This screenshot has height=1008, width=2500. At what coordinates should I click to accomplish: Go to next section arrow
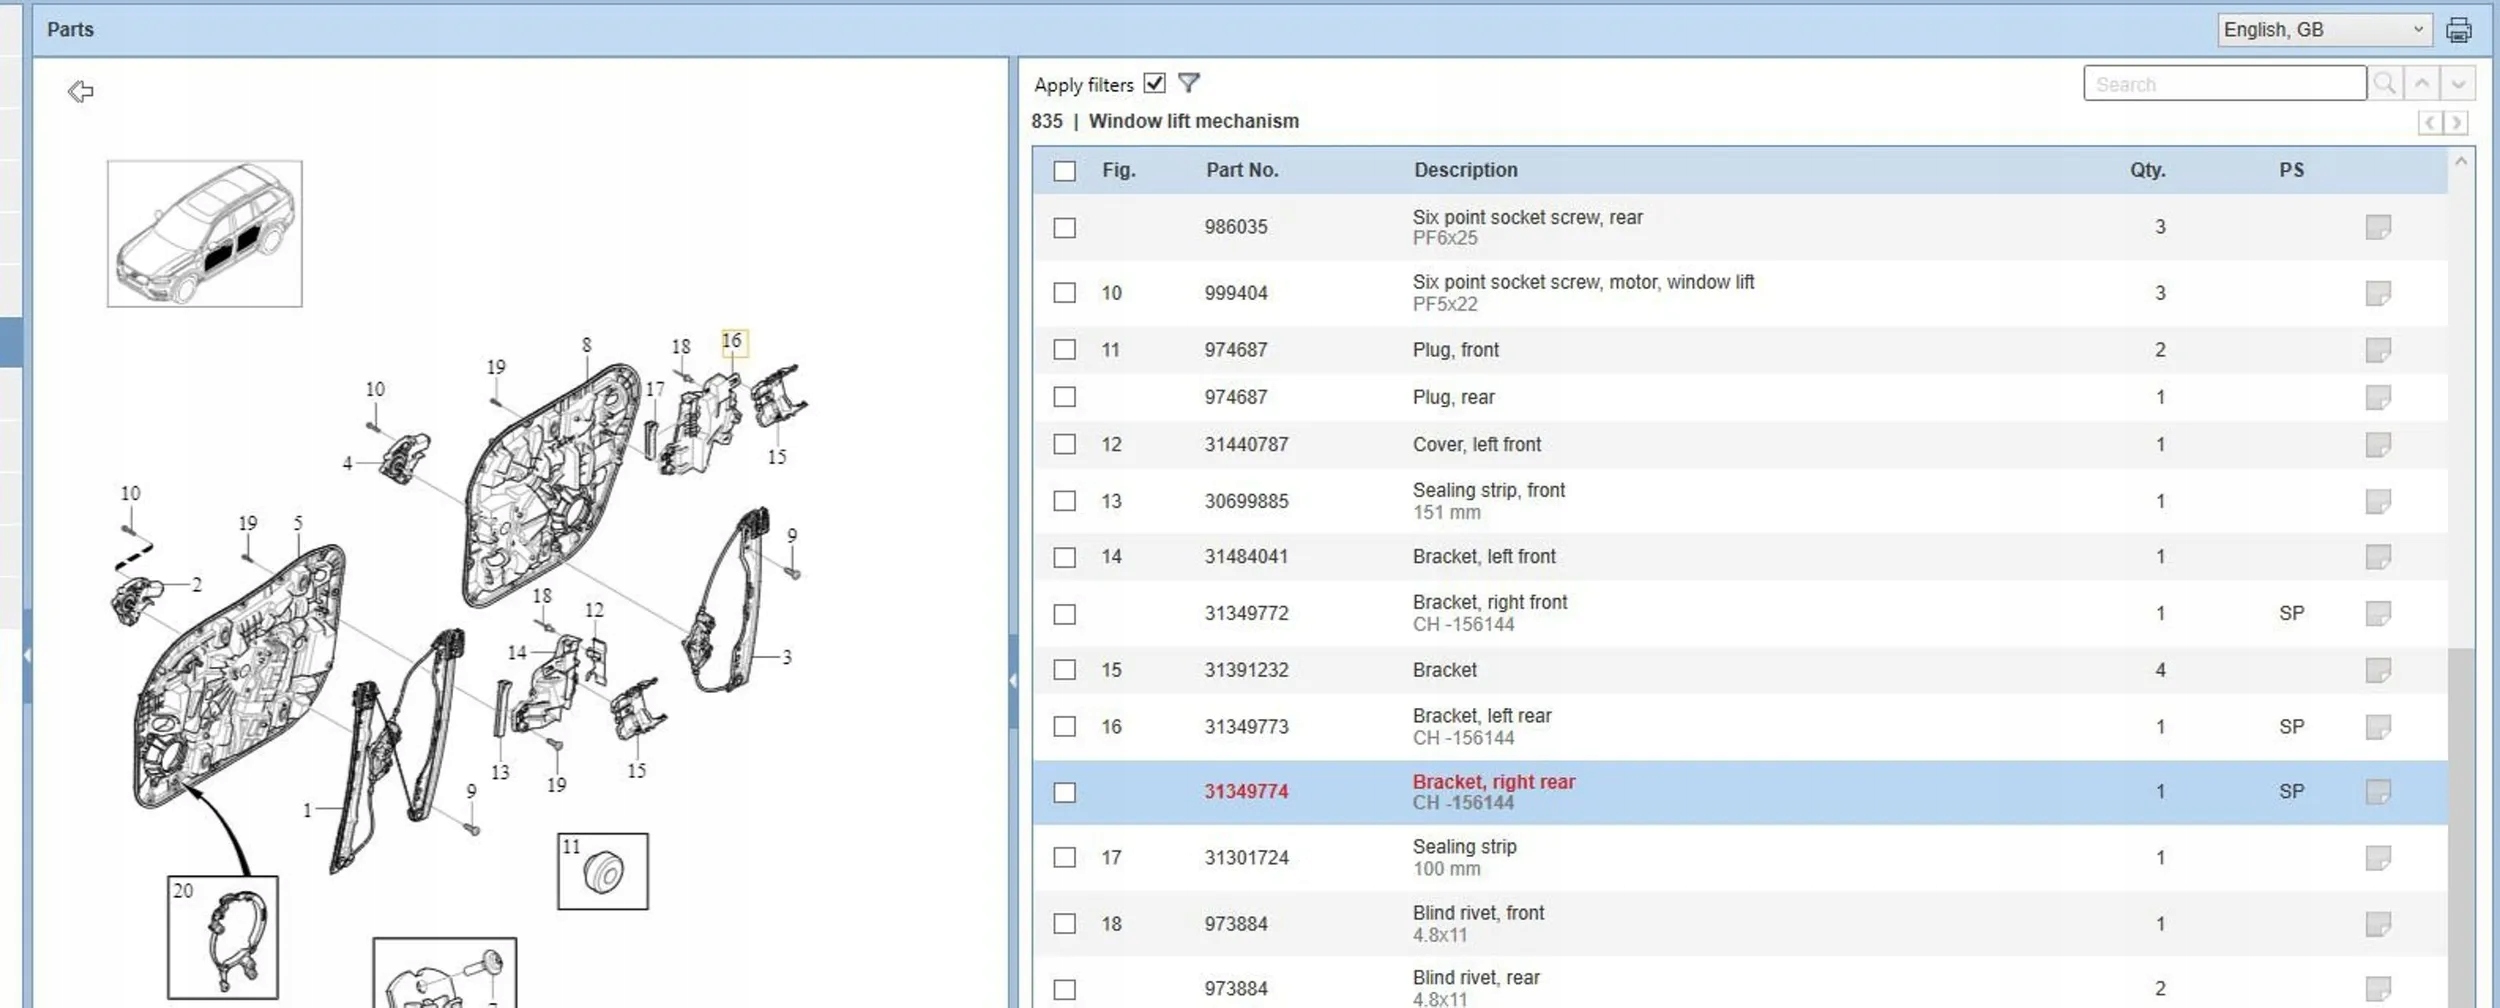tap(2456, 123)
